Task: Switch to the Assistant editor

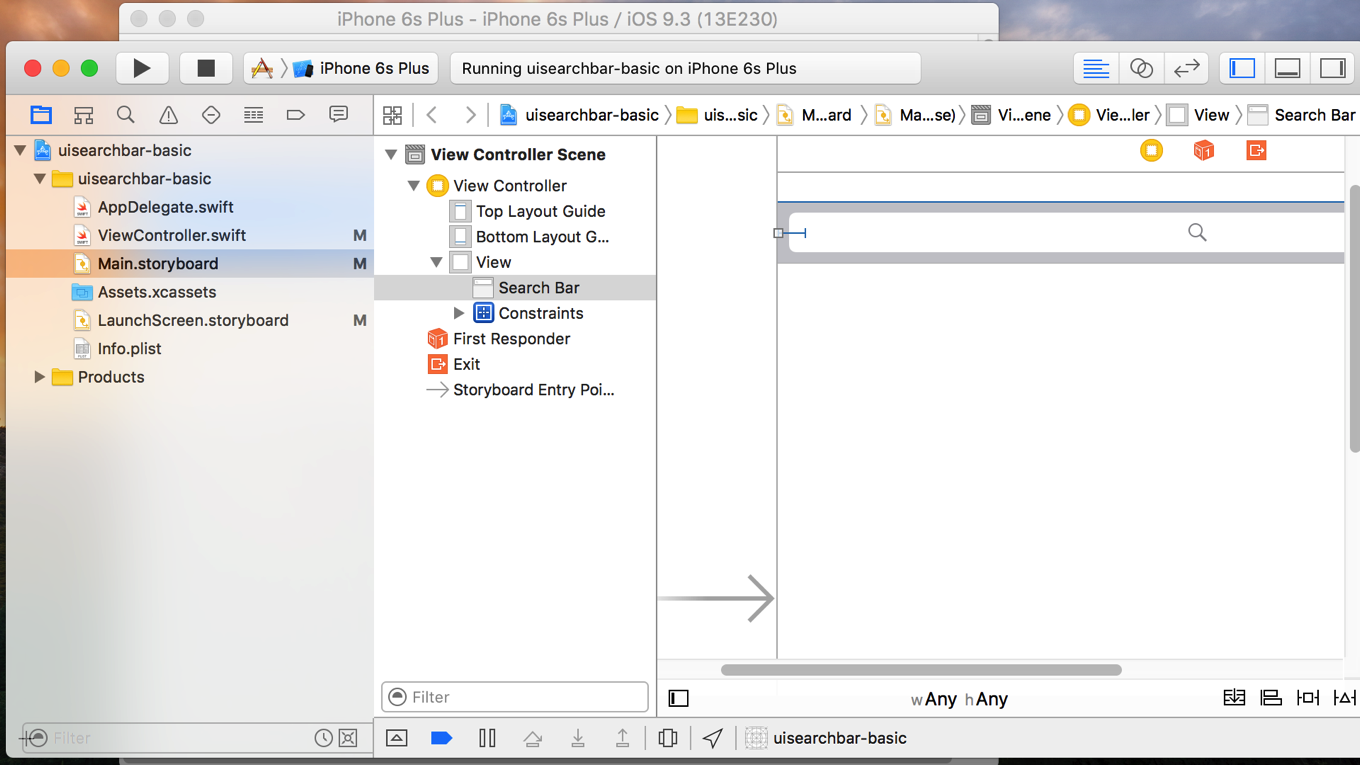Action: (x=1141, y=68)
